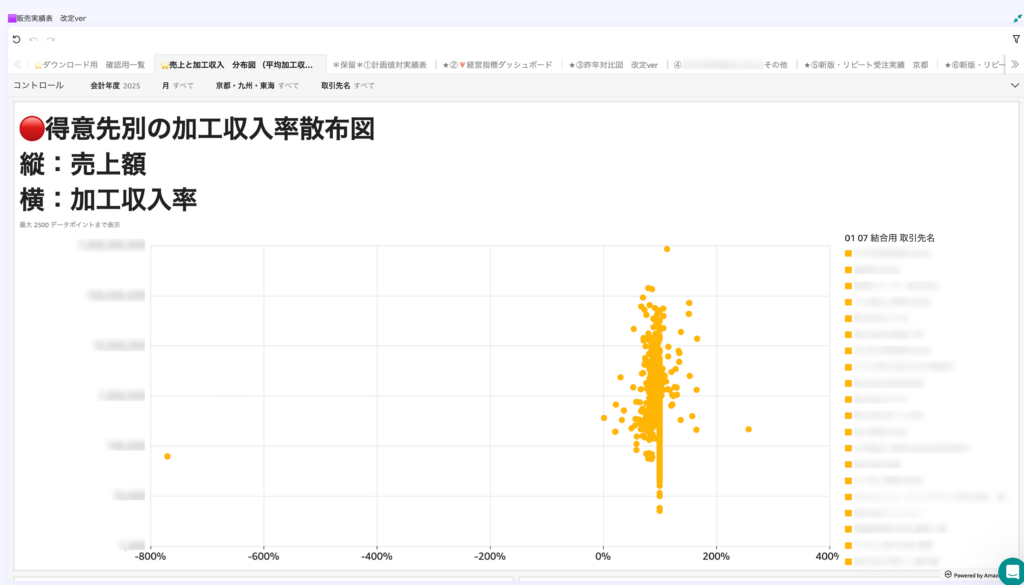This screenshot has width=1024, height=585.
Task: Click the reset (circular arrow) icon in toolbar
Action: [16, 39]
